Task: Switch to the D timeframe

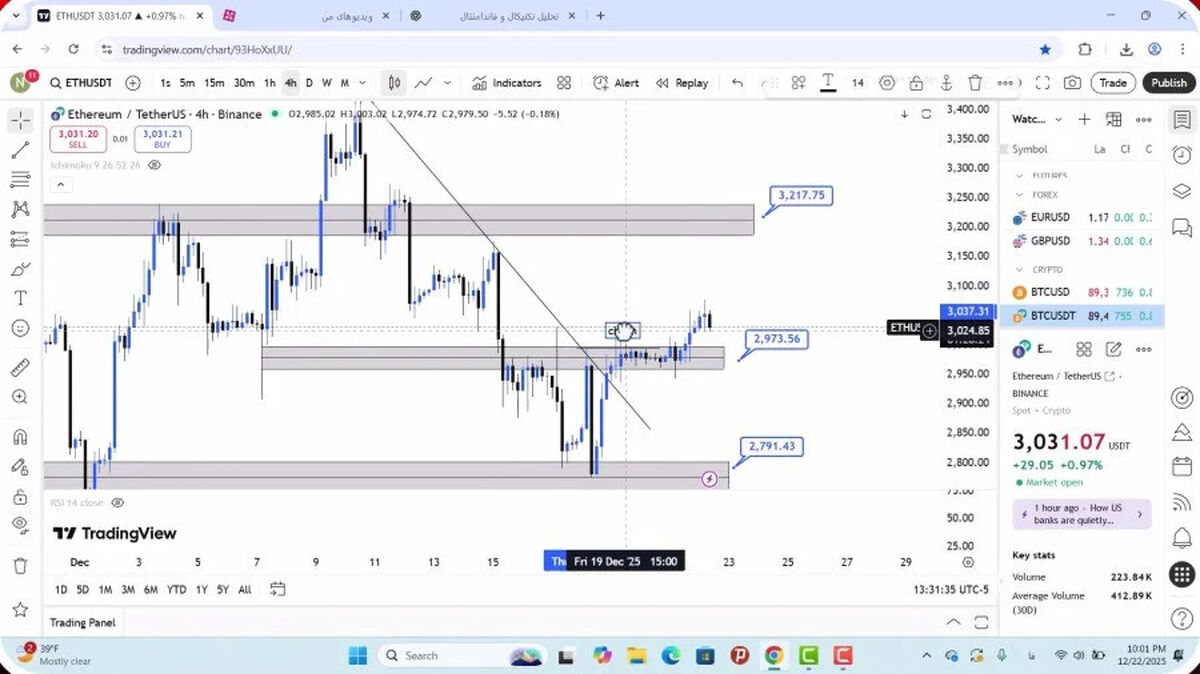Action: click(x=309, y=83)
